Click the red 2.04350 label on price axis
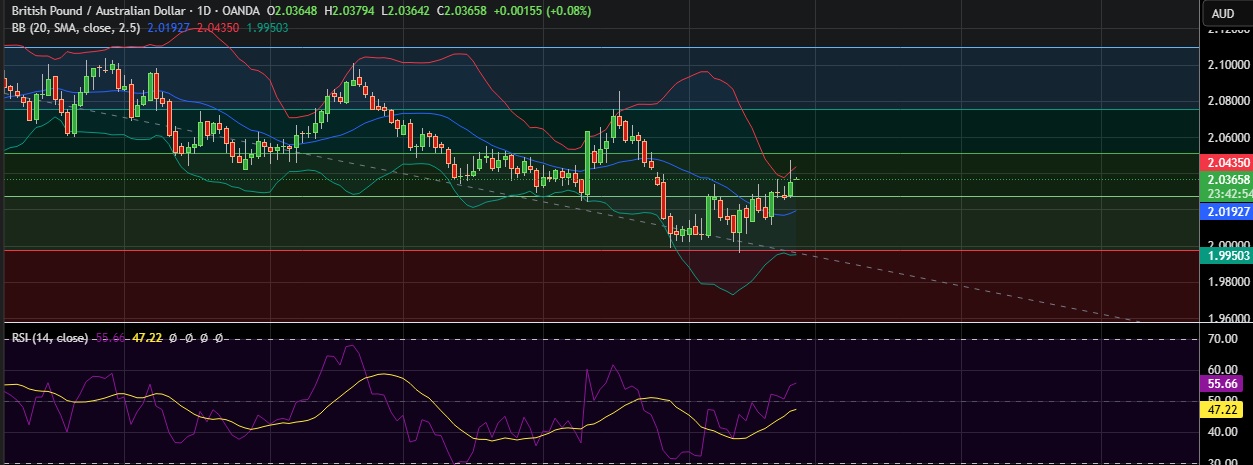This screenshot has width=1253, height=465. [1225, 162]
